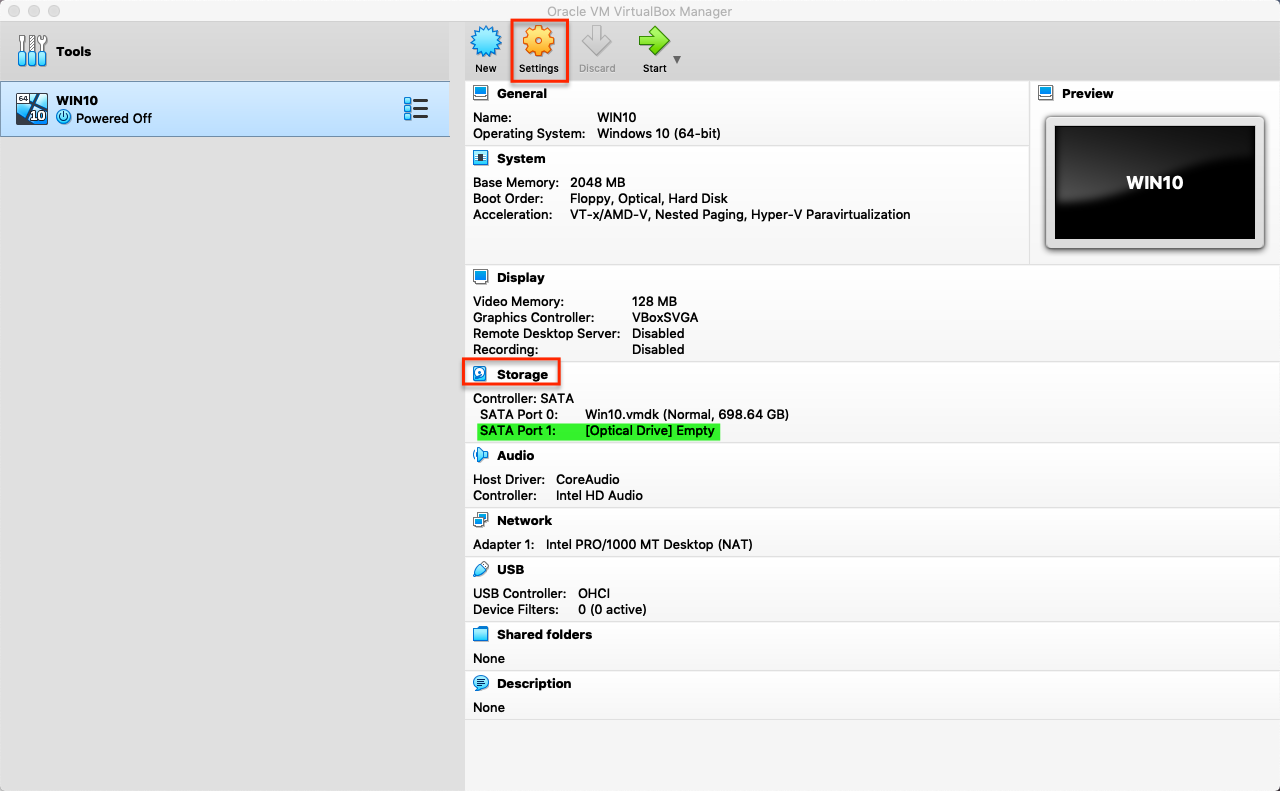Click the Windows 10 (64-bit) operating system text
This screenshot has width=1280, height=791.
(659, 133)
